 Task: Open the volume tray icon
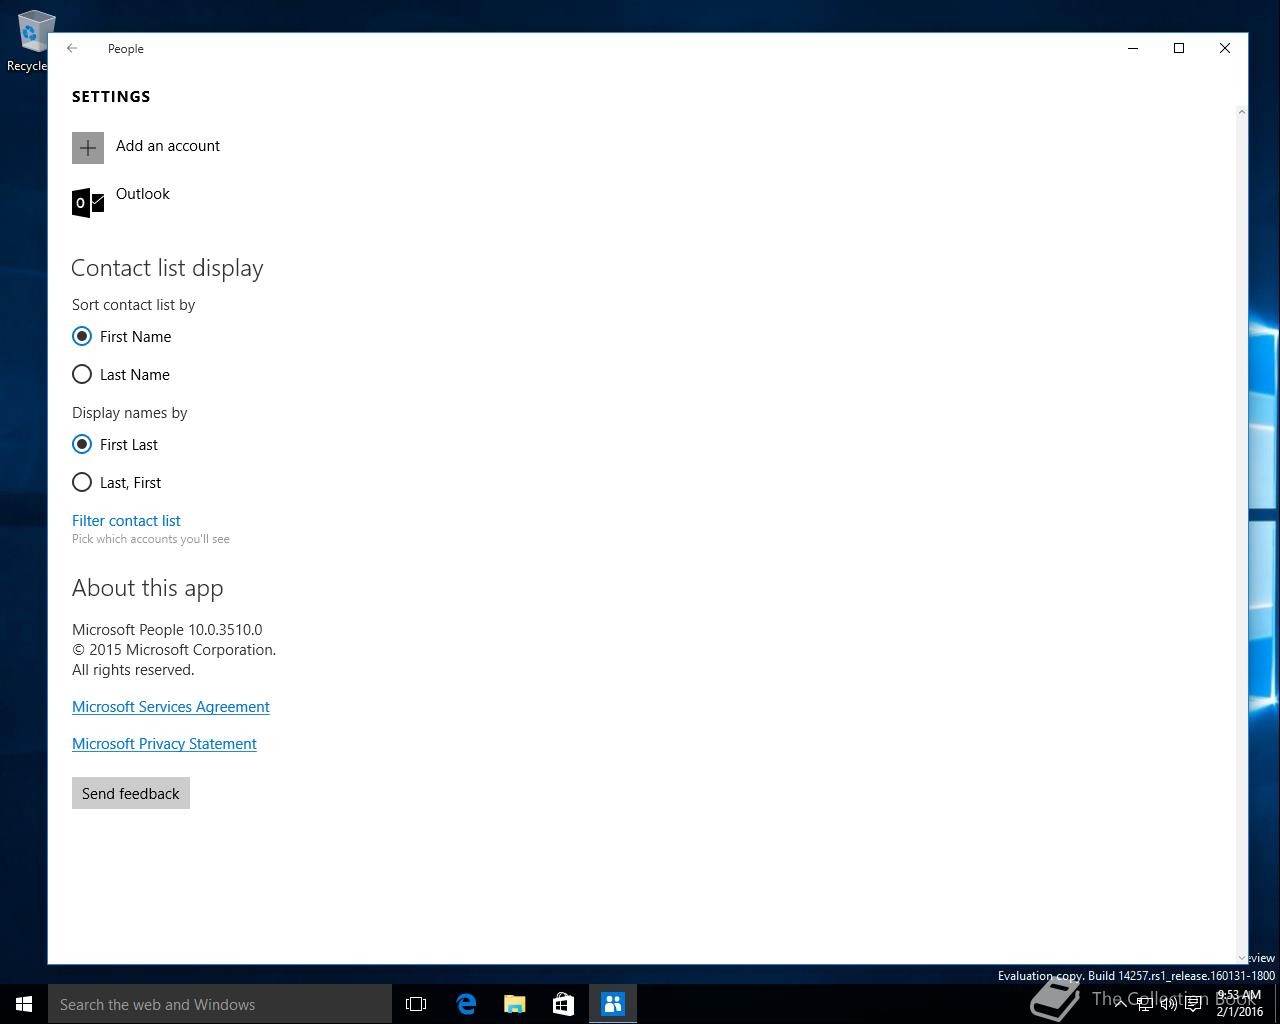pos(1169,1004)
